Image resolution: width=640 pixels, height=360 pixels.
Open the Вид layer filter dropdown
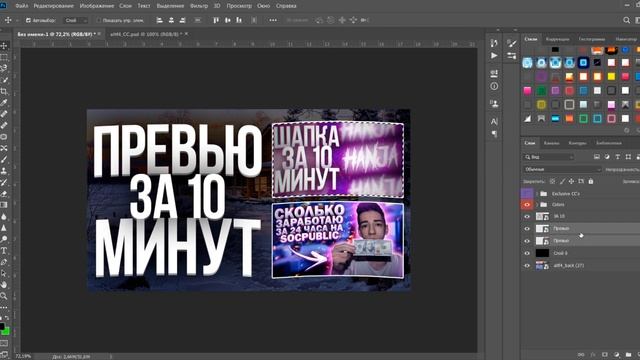(x=549, y=157)
